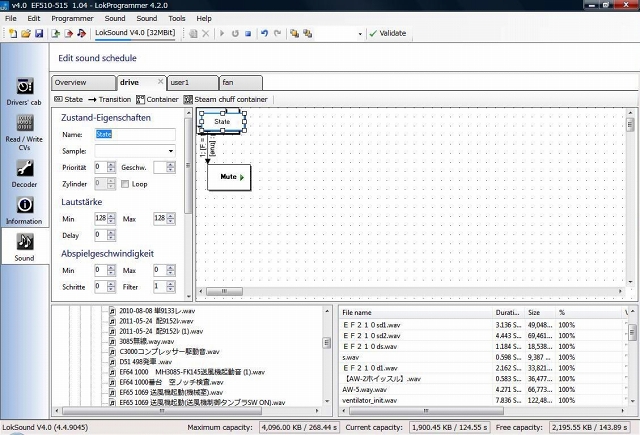Click the sound list horizontal scrollbar thumb

(x=162, y=411)
